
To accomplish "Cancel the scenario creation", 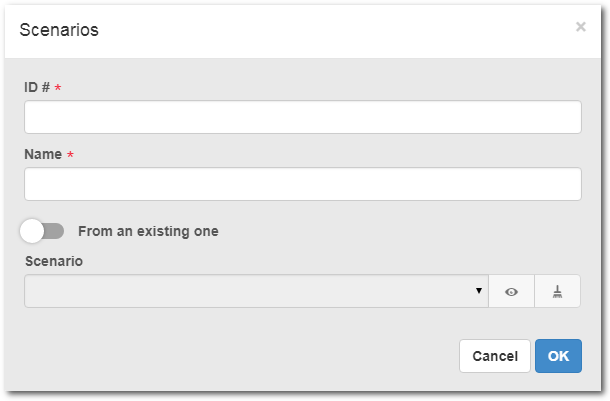I will [495, 356].
